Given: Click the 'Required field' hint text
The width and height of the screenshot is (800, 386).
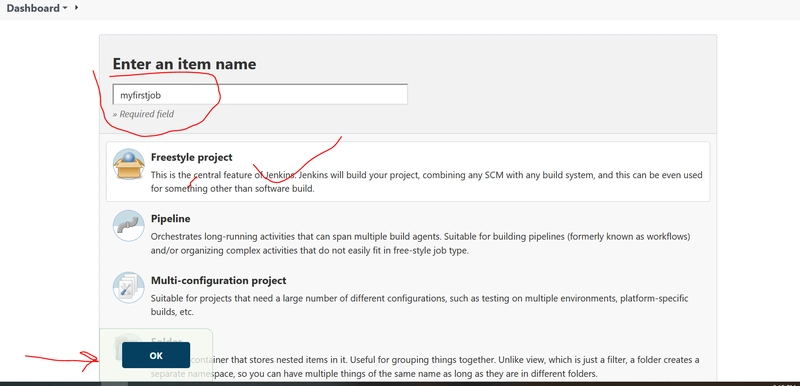Looking at the screenshot, I should point(143,114).
